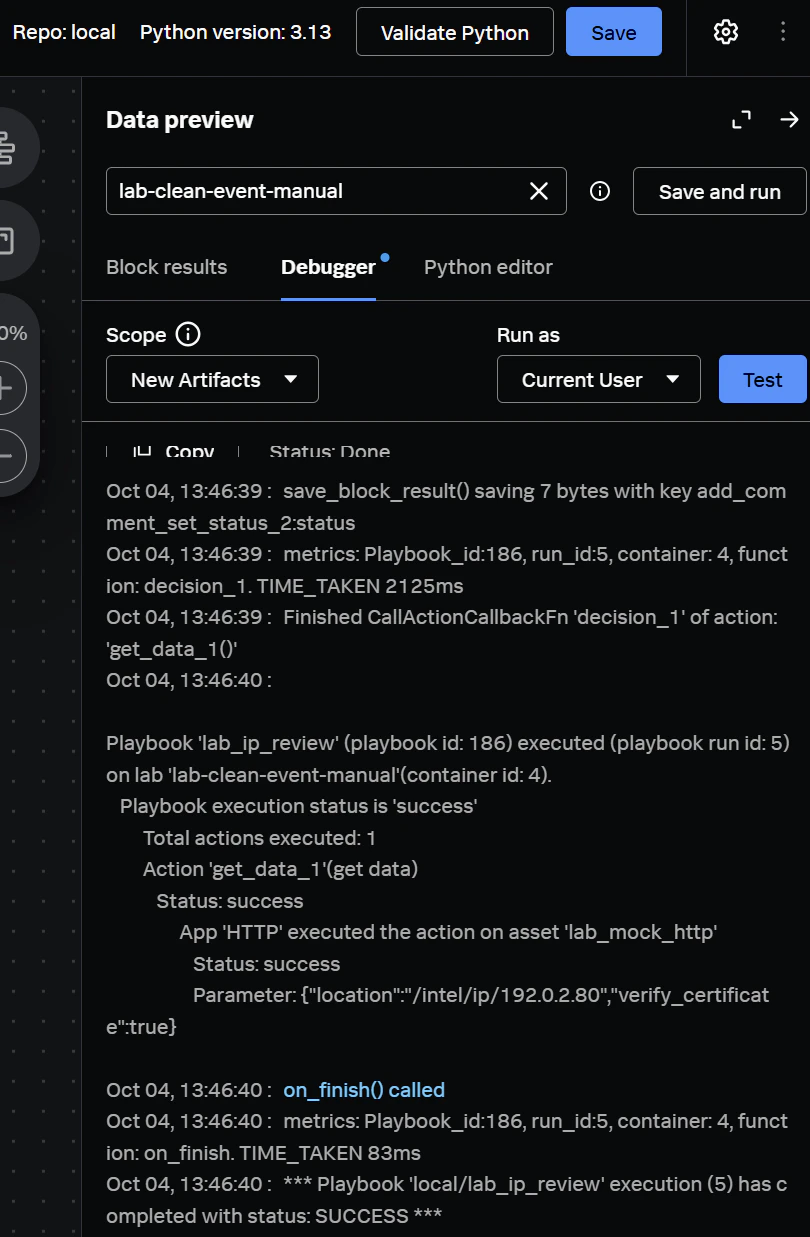Click the Validate Python button
Image resolution: width=810 pixels, height=1237 pixels.
click(455, 32)
